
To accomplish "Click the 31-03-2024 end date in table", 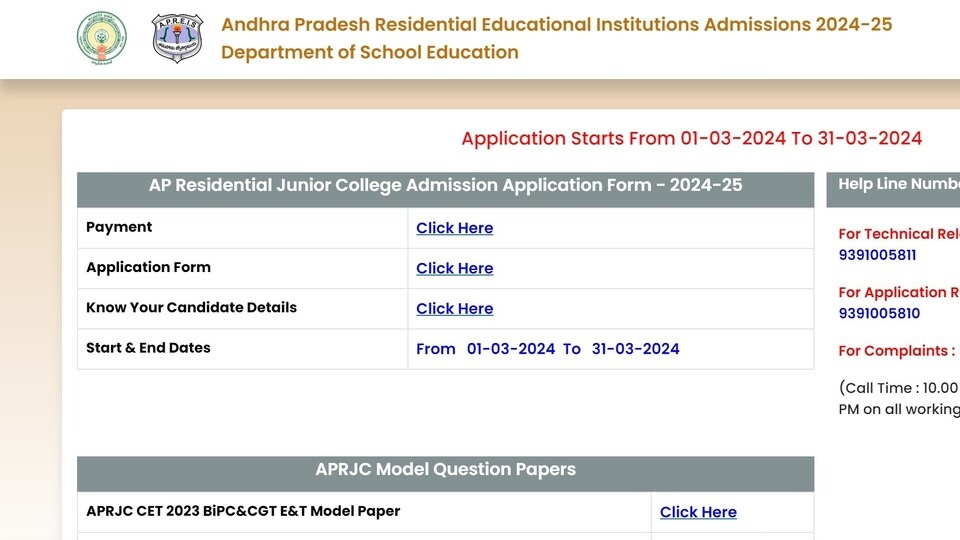I will (x=636, y=349).
